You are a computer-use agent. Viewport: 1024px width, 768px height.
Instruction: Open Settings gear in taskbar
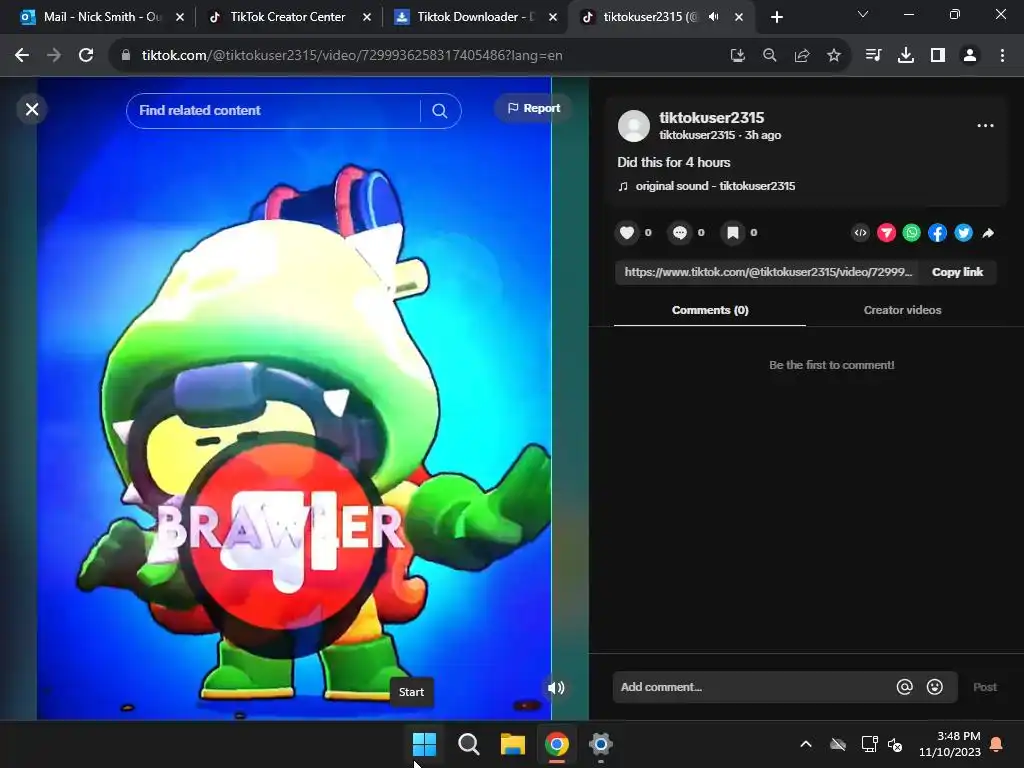coord(600,744)
